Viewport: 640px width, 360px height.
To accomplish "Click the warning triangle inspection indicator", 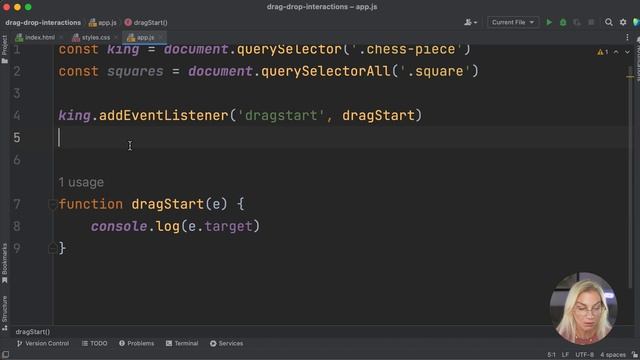I will coord(602,52).
